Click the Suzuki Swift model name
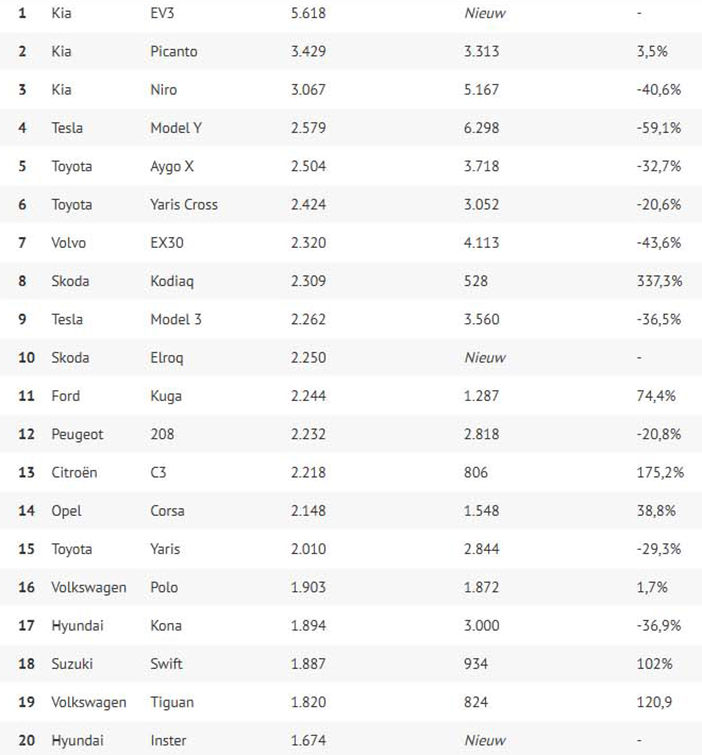Viewport: 702px width, 755px height. tap(166, 664)
